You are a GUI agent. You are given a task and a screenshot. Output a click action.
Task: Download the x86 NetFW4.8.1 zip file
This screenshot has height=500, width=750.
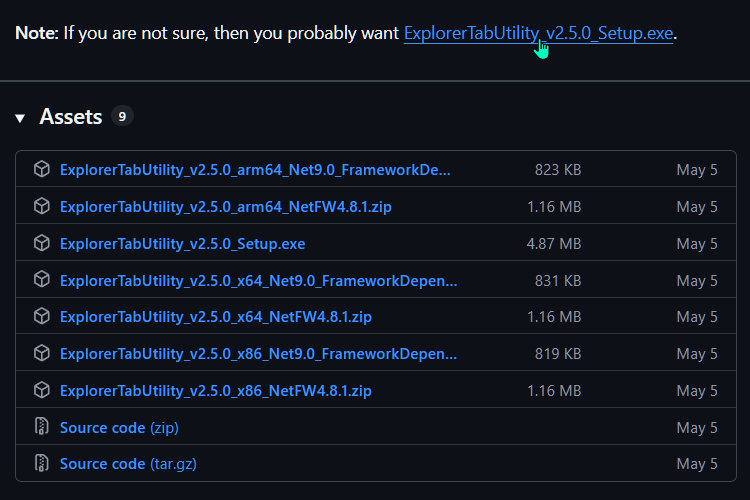pos(216,391)
